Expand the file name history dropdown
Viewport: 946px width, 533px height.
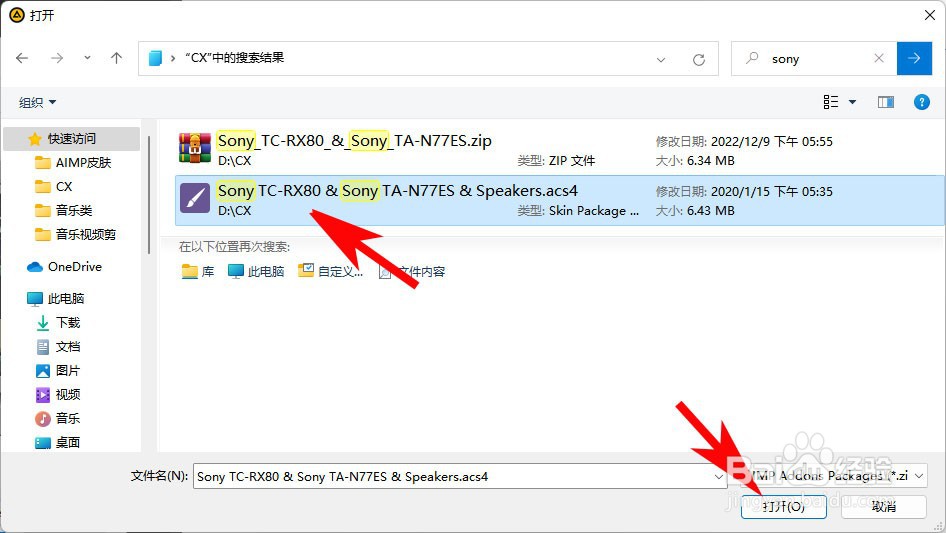pyautogui.click(x=719, y=476)
